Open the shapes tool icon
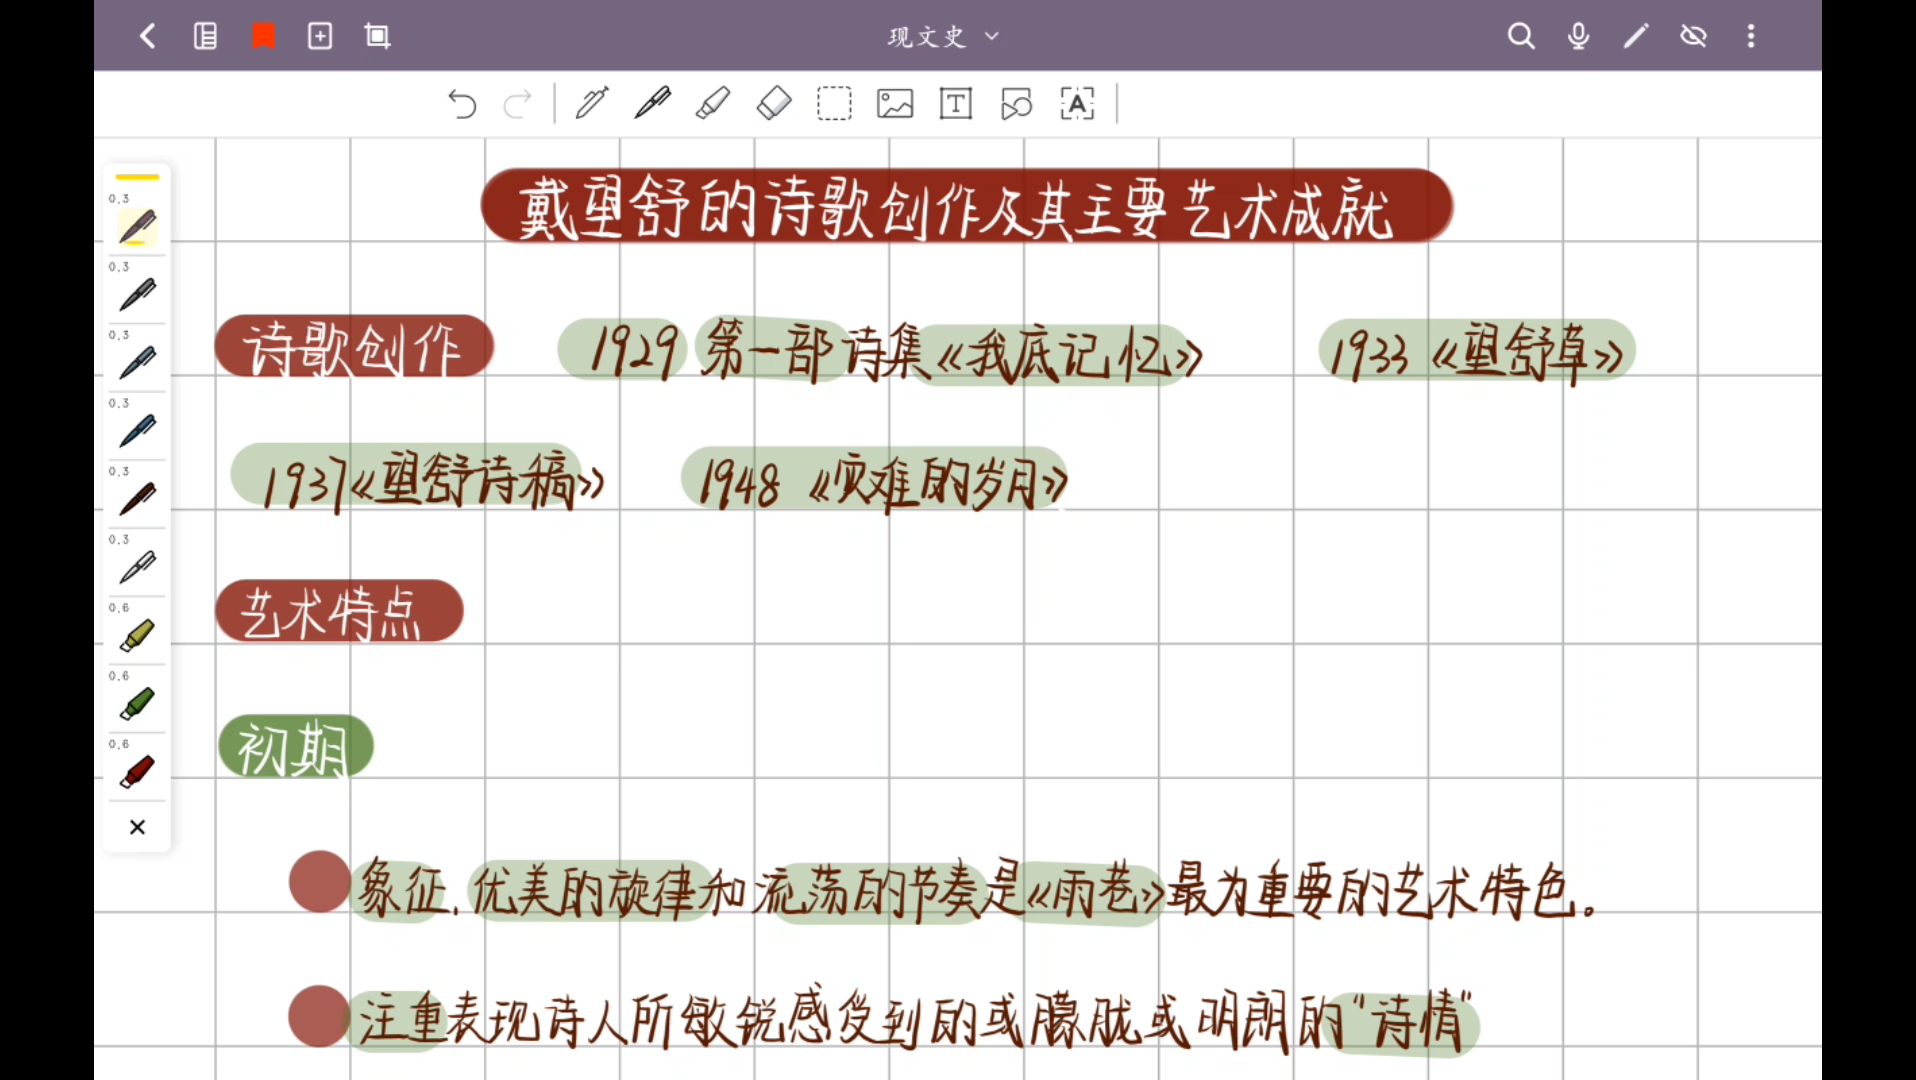Image resolution: width=1916 pixels, height=1080 pixels. (1016, 104)
